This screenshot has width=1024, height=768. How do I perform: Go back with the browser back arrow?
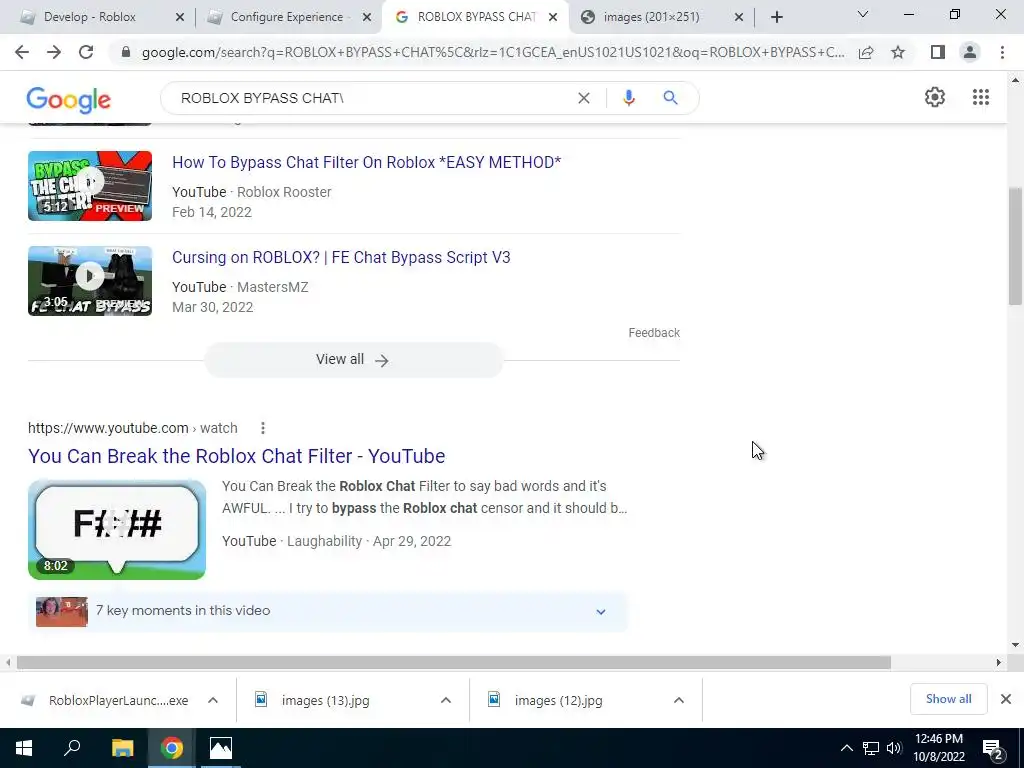tap(22, 52)
